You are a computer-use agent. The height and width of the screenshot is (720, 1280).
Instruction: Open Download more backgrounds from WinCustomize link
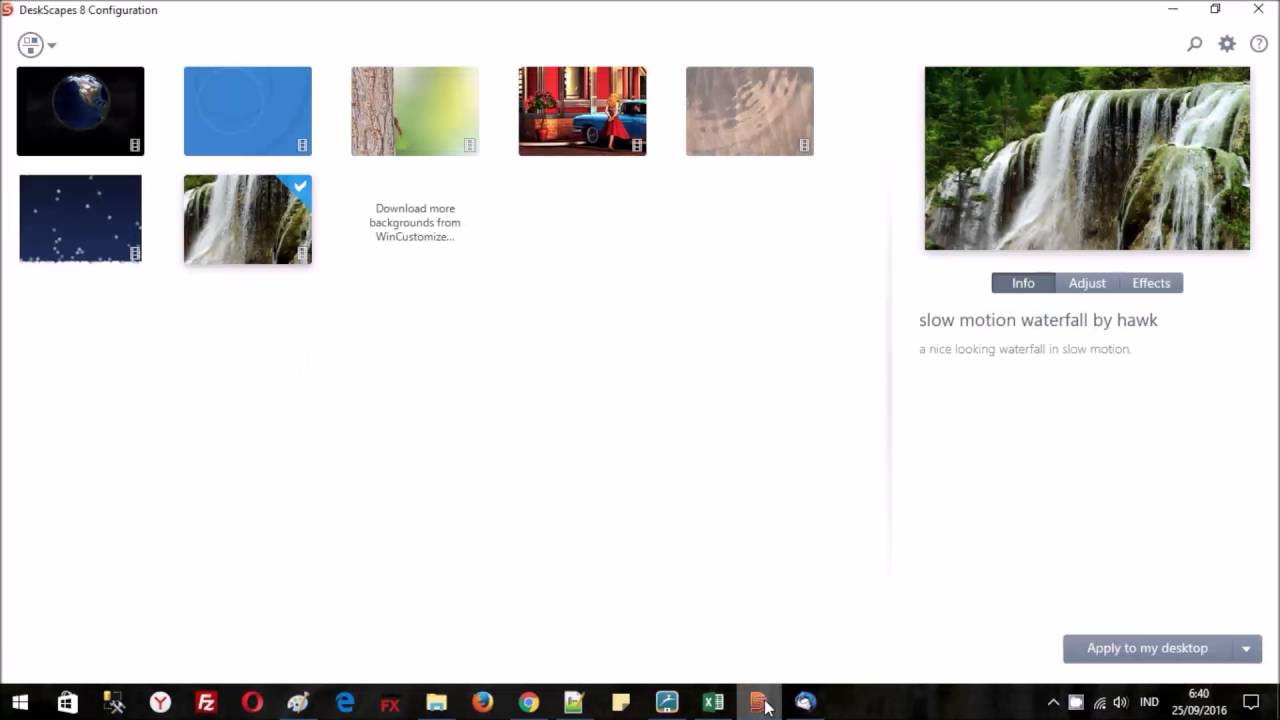(414, 222)
